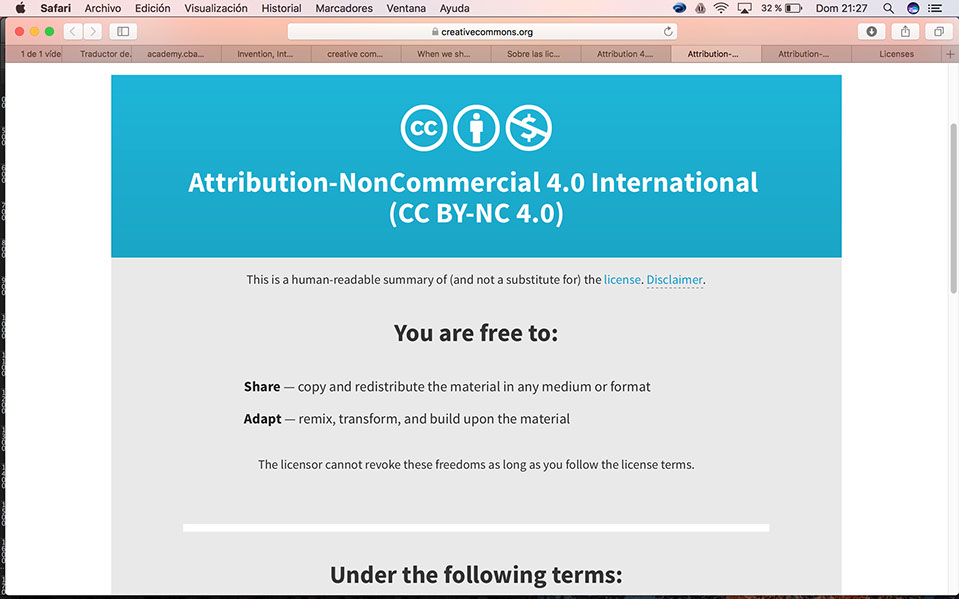This screenshot has width=959, height=599.
Task: Open the 'Disclaimer' link
Action: [675, 280]
